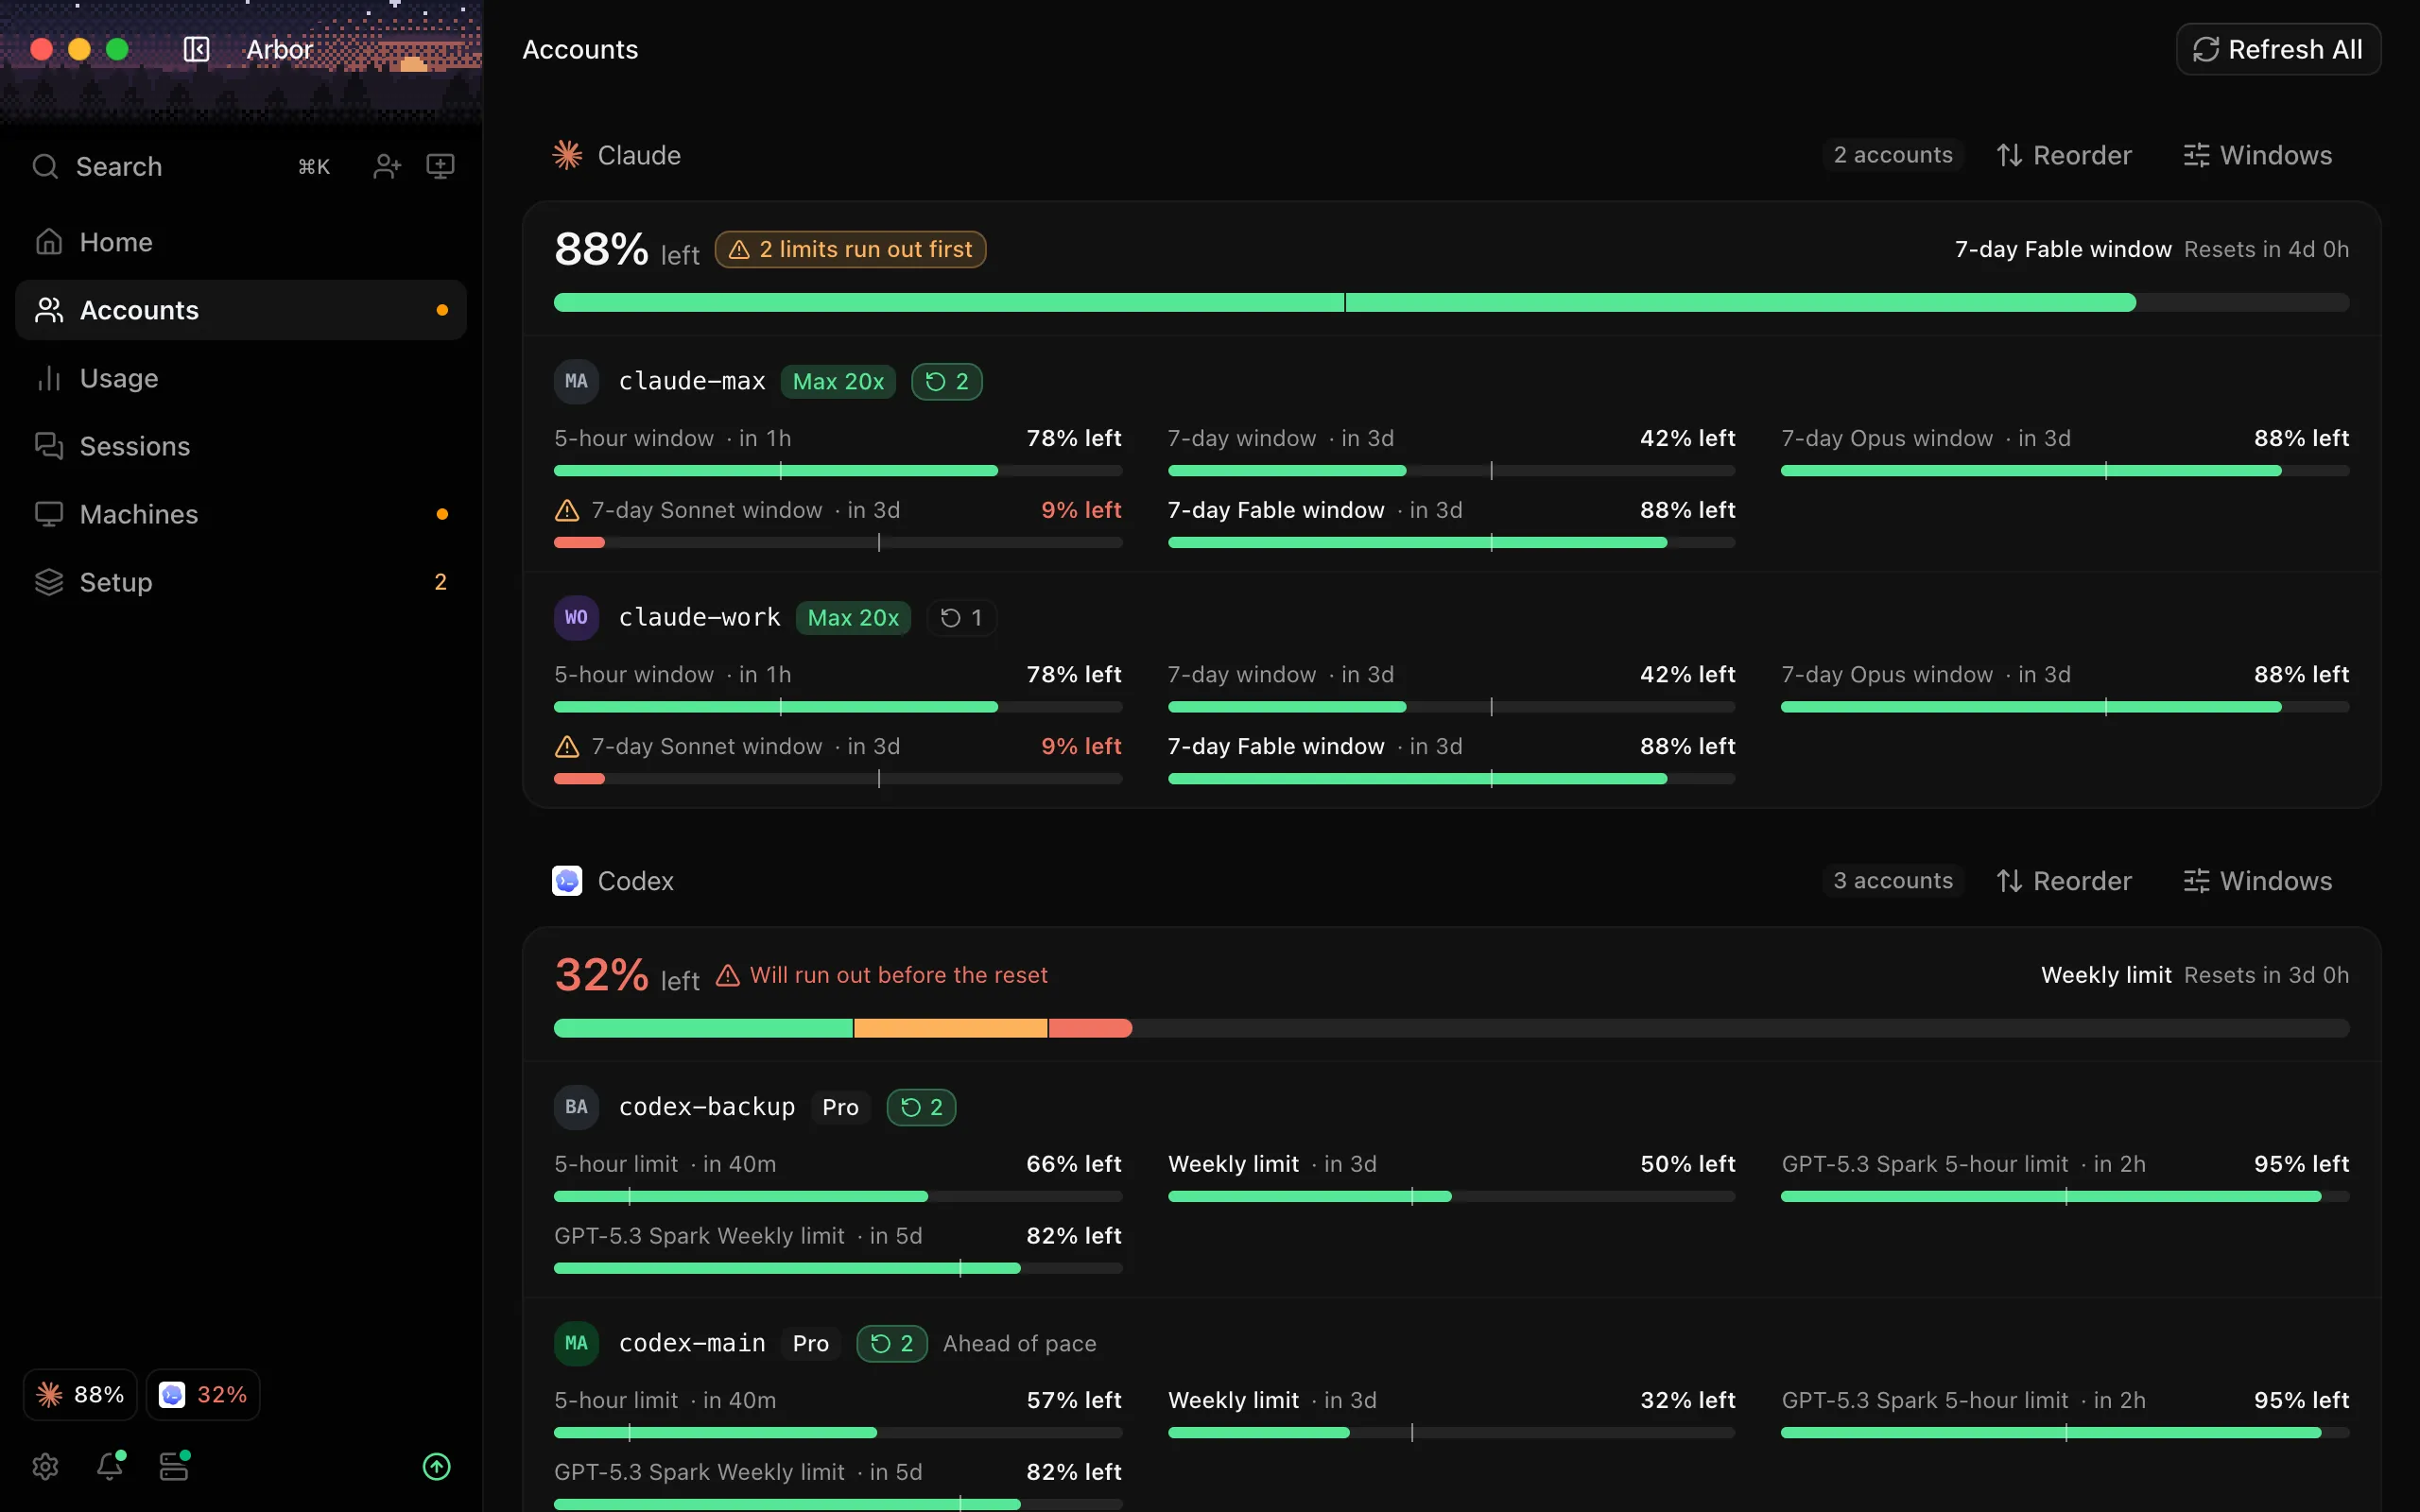Screen dimensions: 2420x1512
Task: Open the Sessions page
Action: (241, 446)
